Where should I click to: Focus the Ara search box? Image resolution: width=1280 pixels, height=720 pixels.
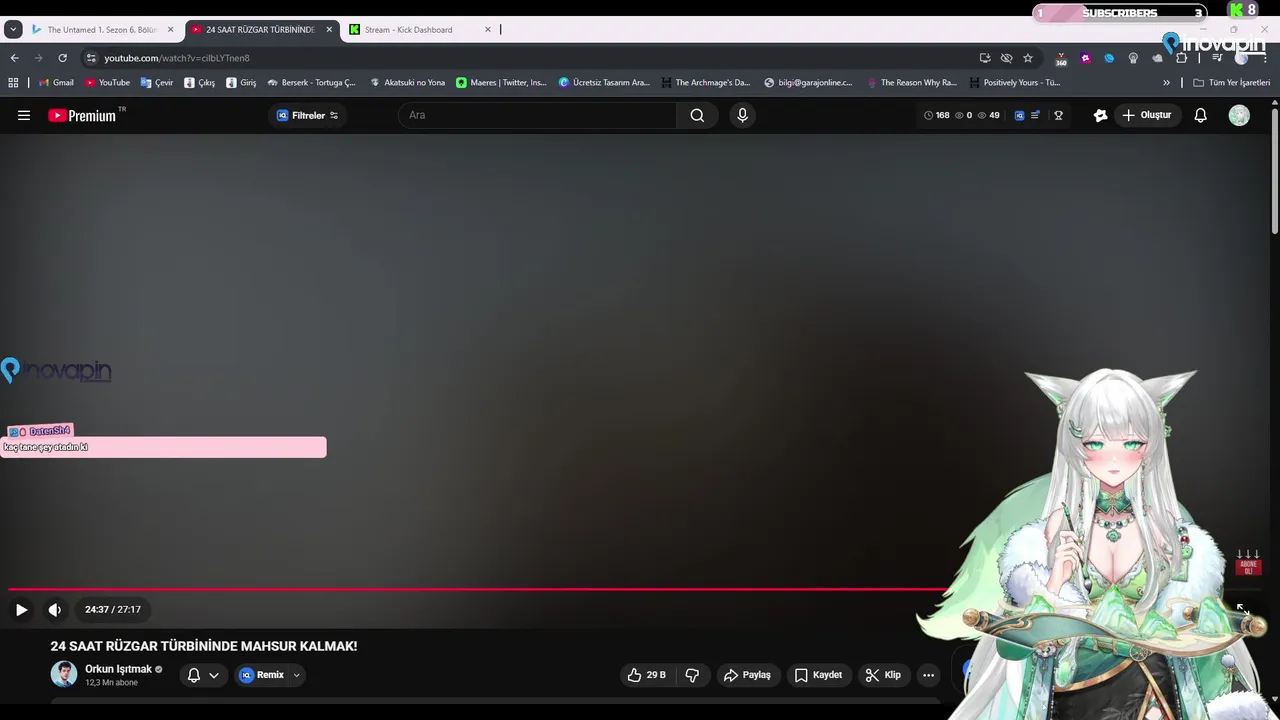538,115
